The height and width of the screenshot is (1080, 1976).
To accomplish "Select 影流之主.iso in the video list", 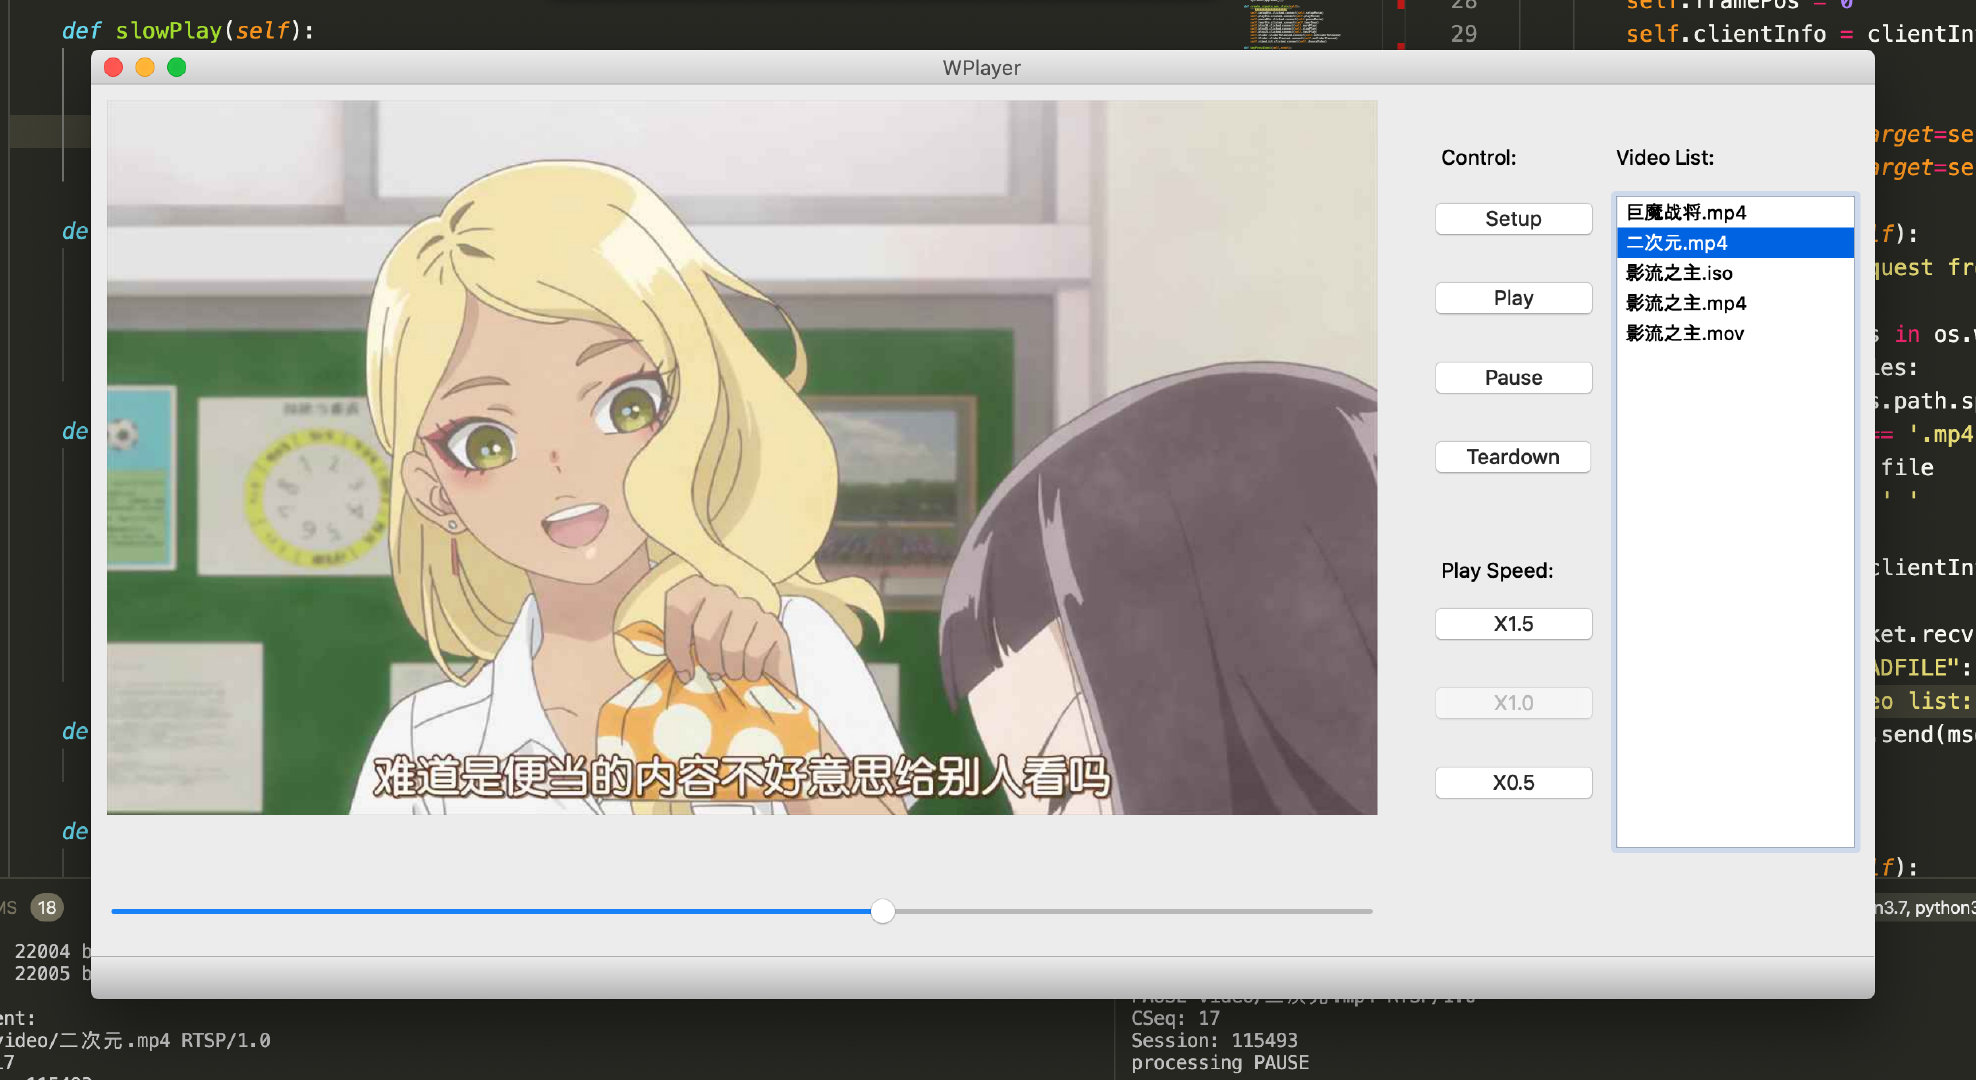I will click(x=1735, y=273).
